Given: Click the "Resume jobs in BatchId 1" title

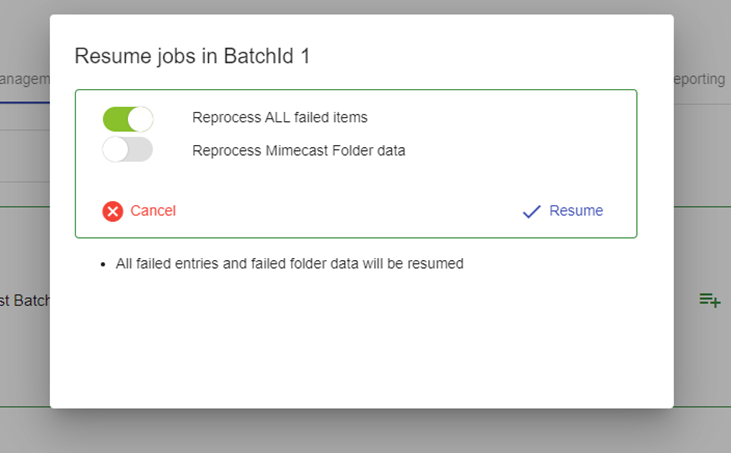Looking at the screenshot, I should tap(192, 56).
